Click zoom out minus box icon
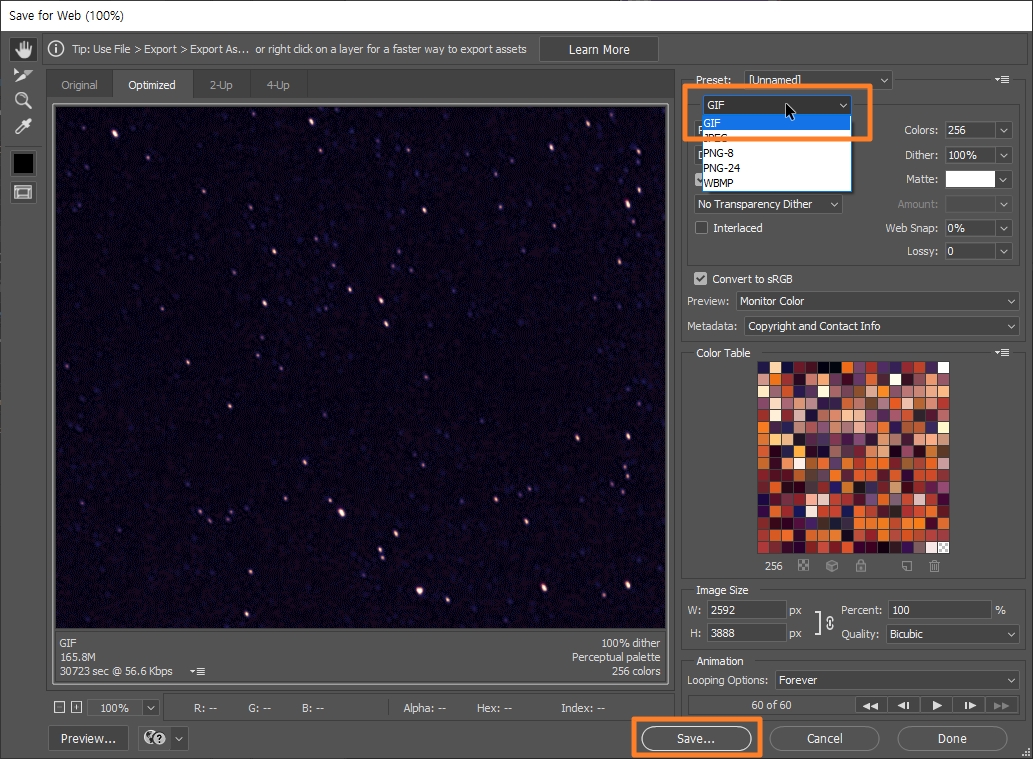 tap(59, 707)
